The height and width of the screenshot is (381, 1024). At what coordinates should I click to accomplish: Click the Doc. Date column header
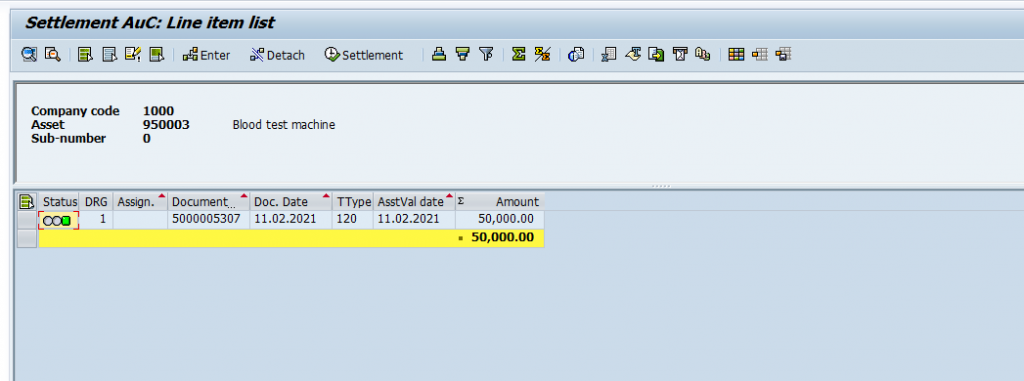tap(291, 201)
